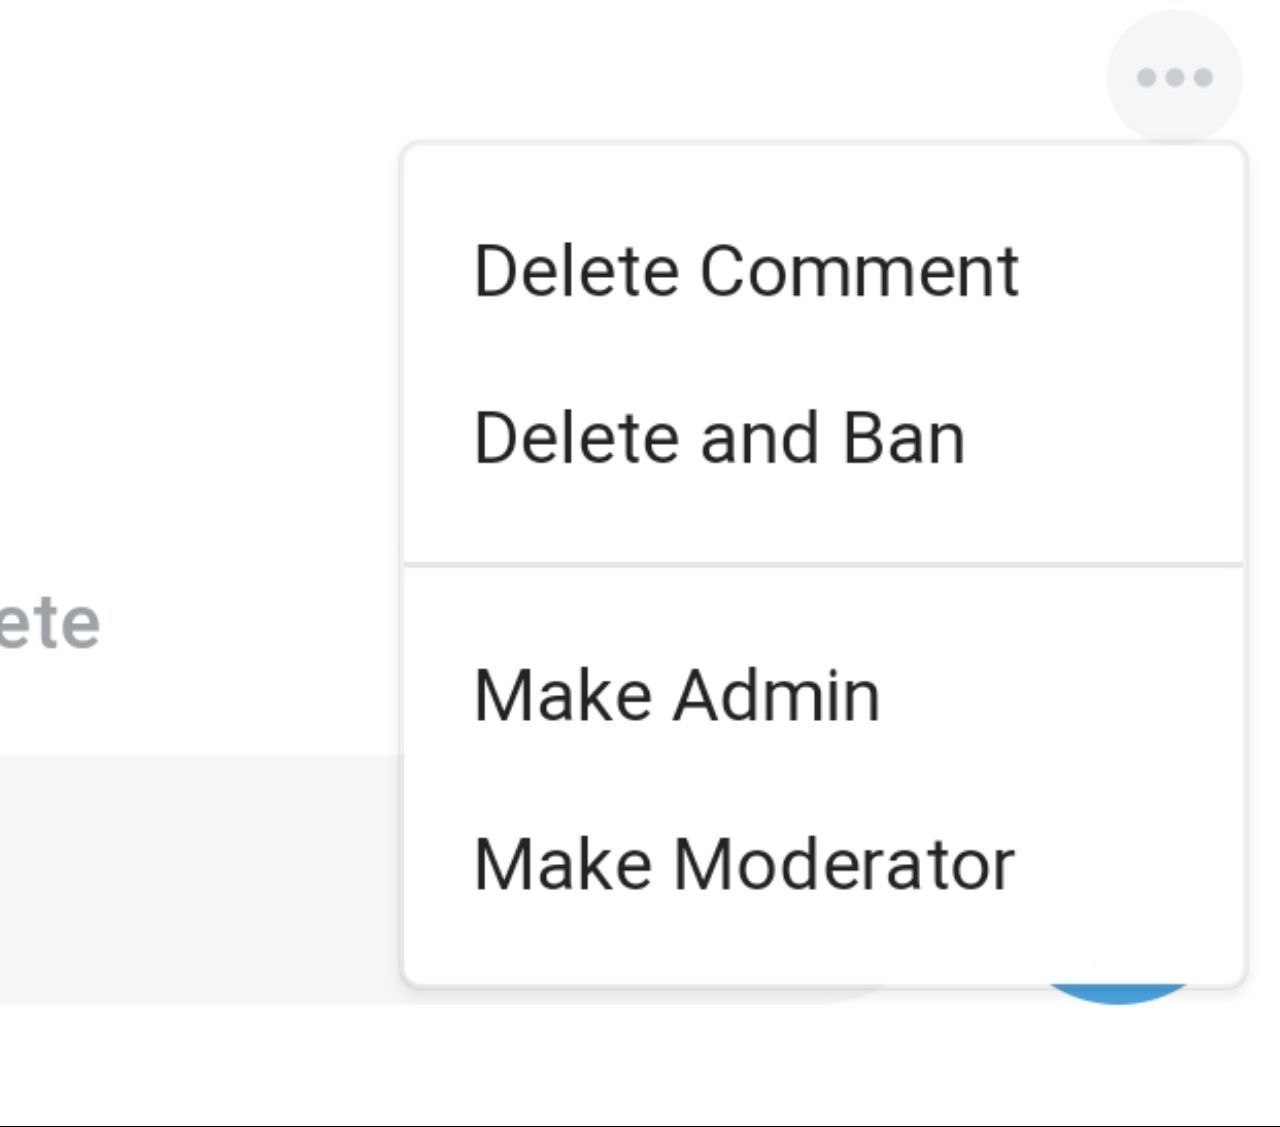Click the three-dot more options icon
Image resolution: width=1280 pixels, height=1127 pixels.
click(x=1174, y=77)
